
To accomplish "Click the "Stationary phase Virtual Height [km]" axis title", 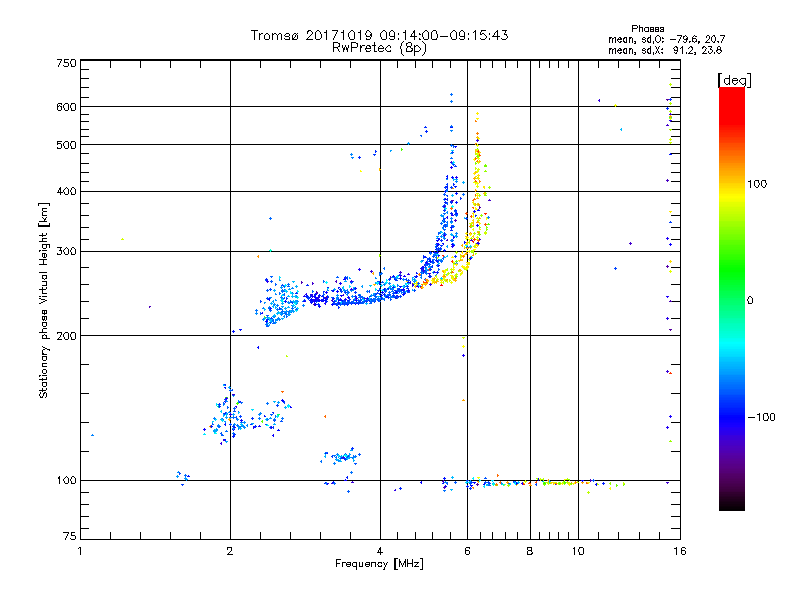I will (x=44, y=300).
